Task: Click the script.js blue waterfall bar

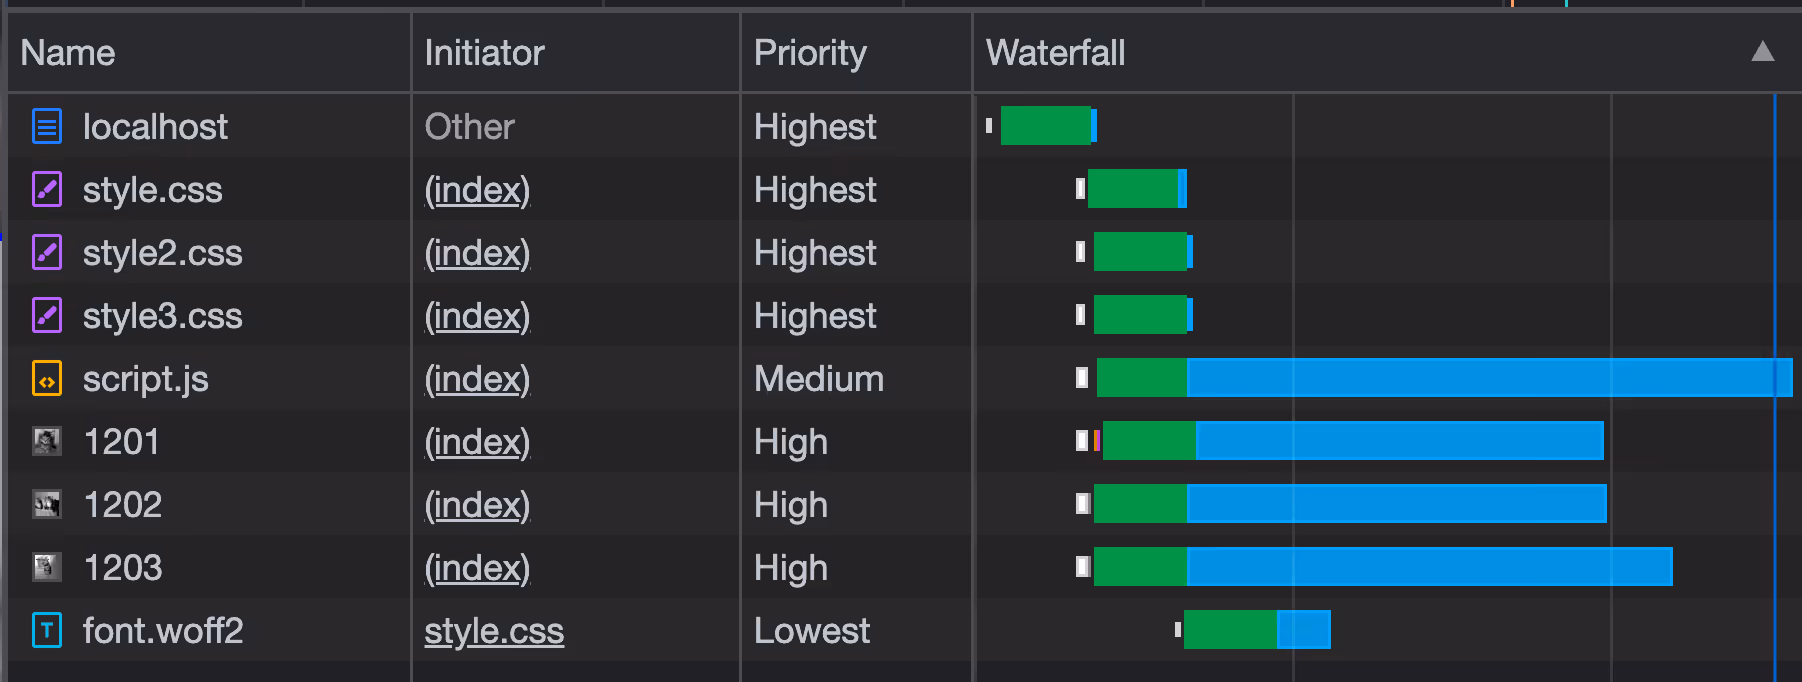Action: pyautogui.click(x=1489, y=378)
